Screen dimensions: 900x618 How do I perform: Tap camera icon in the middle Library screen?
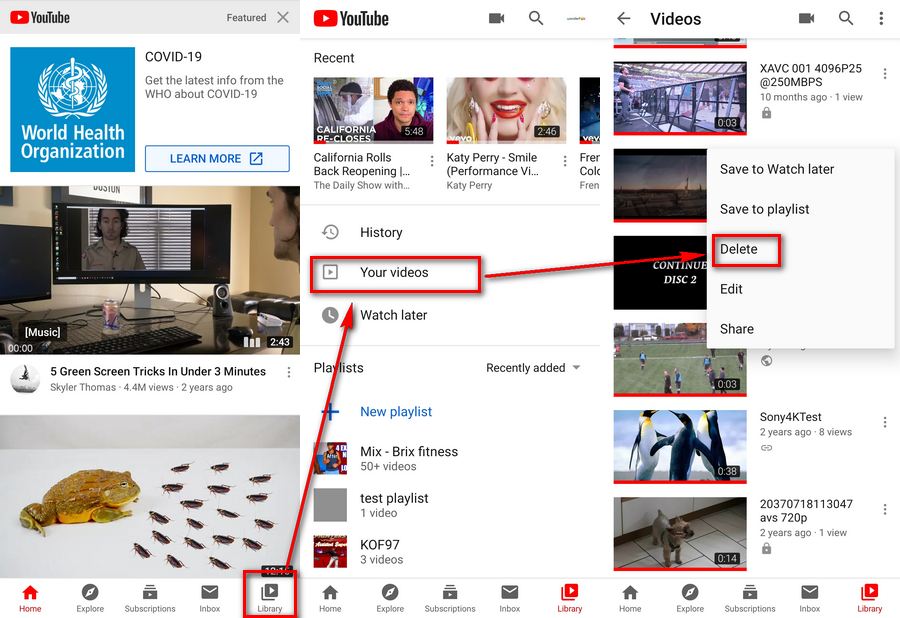tap(496, 18)
